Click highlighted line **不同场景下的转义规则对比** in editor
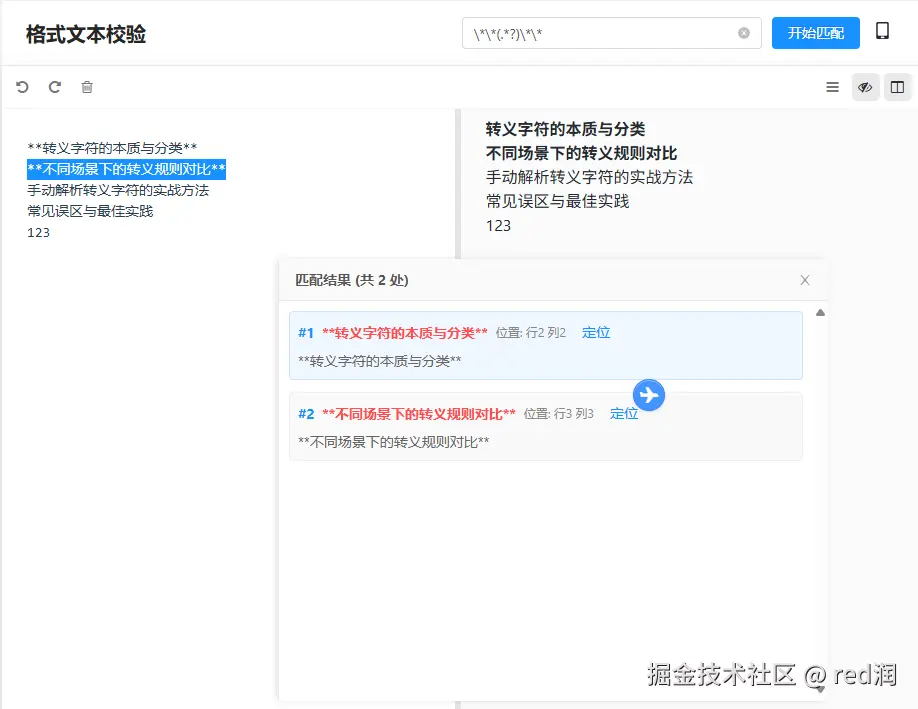This screenshot has width=918, height=709. click(x=126, y=169)
